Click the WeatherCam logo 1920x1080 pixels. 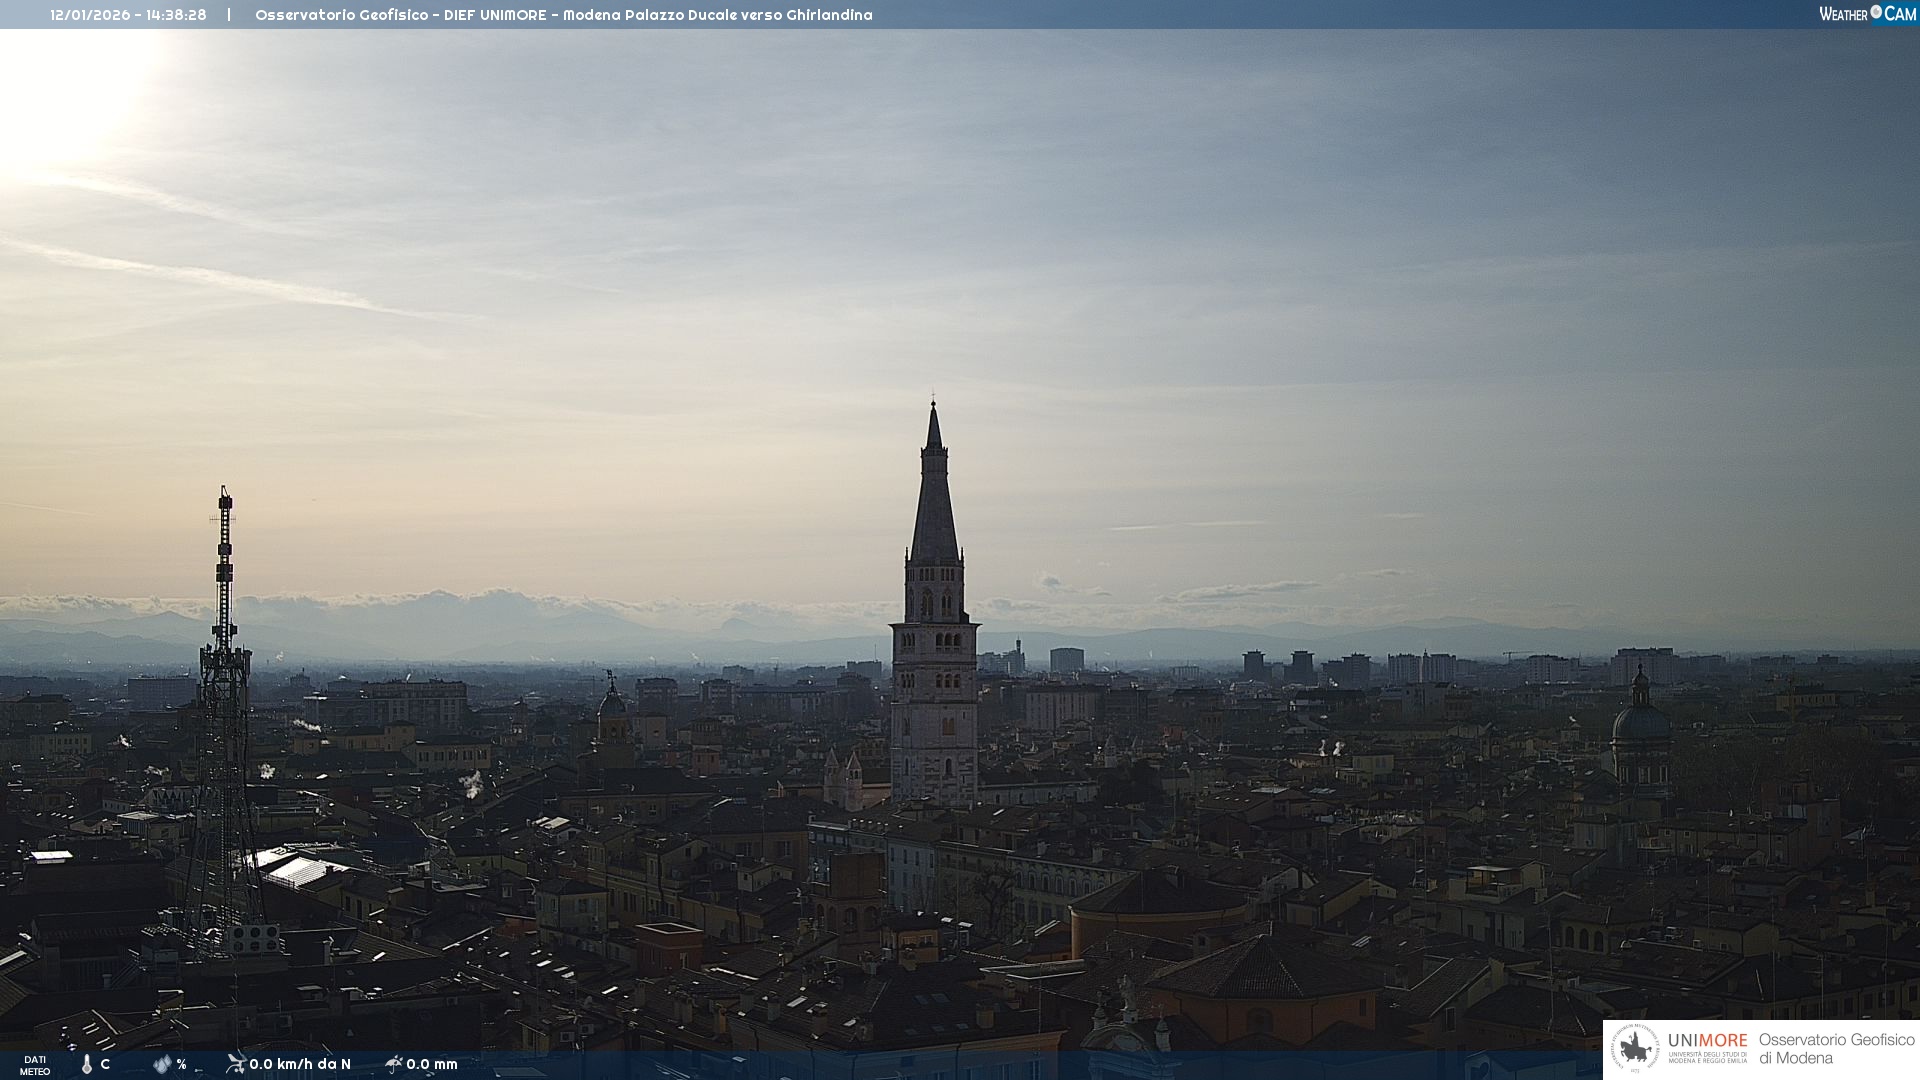tap(1867, 14)
